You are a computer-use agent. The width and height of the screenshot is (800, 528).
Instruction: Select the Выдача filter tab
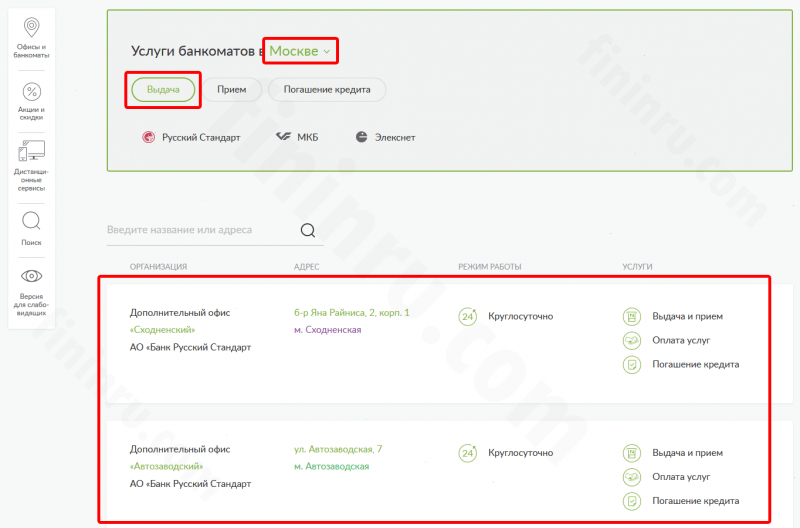163,89
